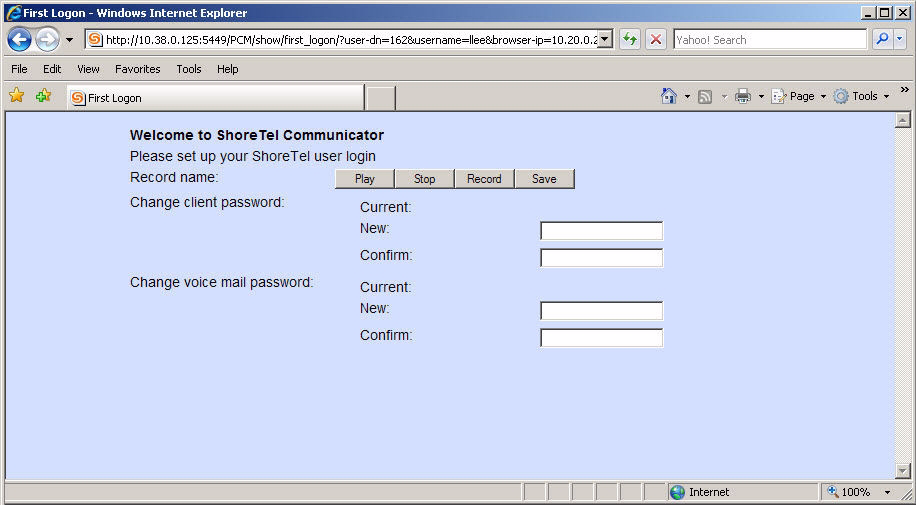Show more command bar items with chevron

[904, 89]
